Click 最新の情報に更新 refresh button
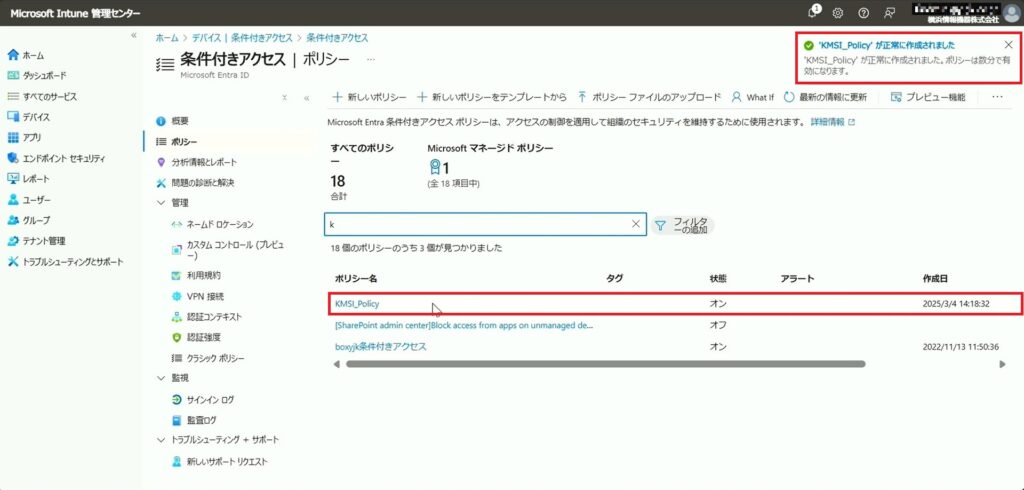1024x490 pixels. coord(825,97)
